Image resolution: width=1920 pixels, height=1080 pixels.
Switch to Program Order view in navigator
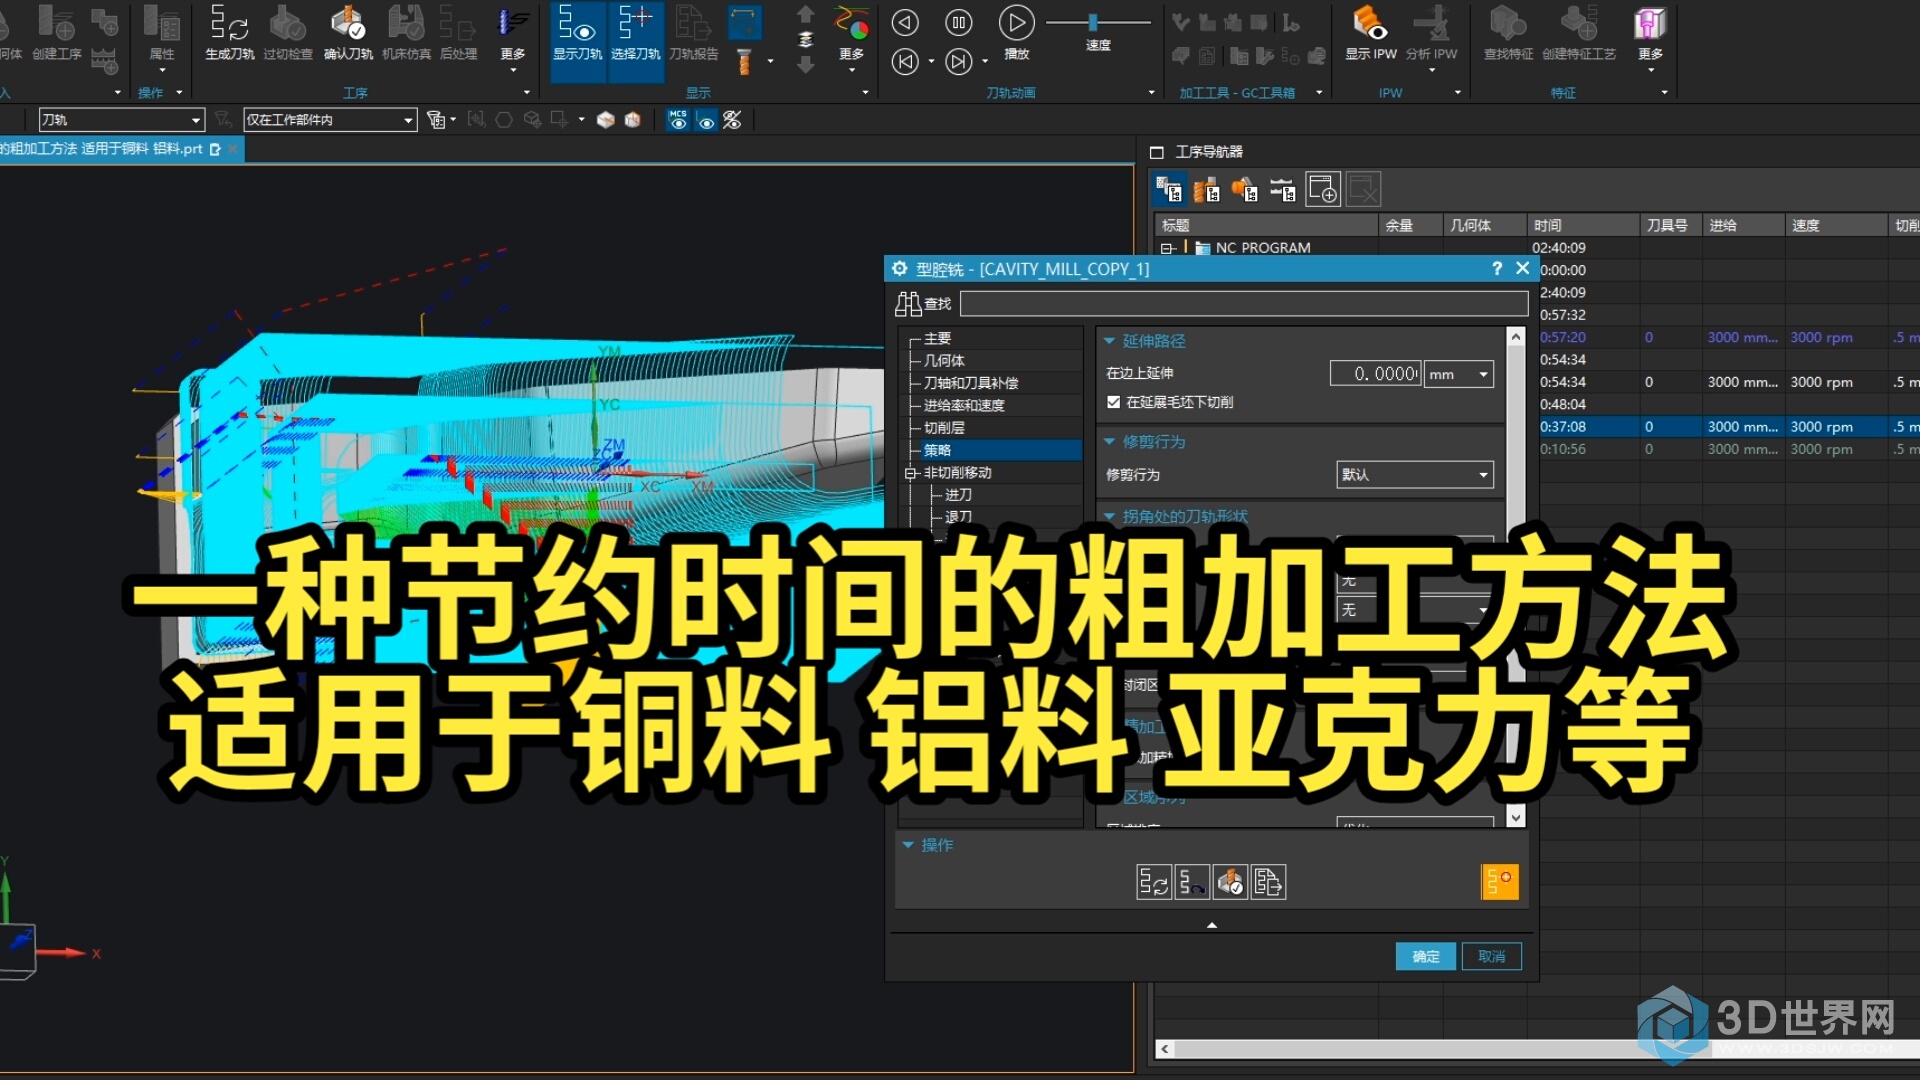pyautogui.click(x=1168, y=189)
